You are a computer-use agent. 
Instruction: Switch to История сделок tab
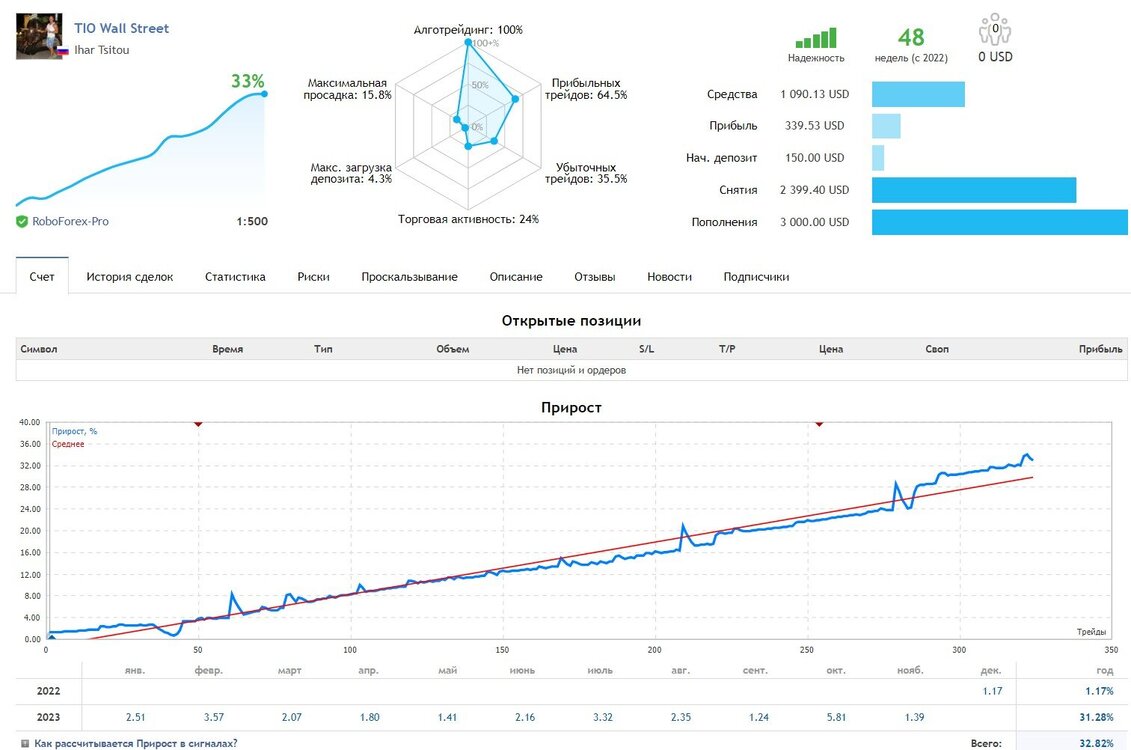pos(130,276)
